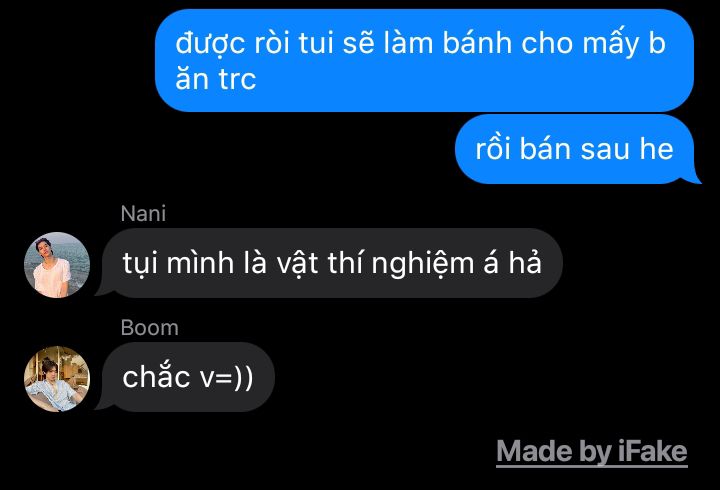Image resolution: width=720 pixels, height=490 pixels.
Task: Click the sender name 'Boom'
Action: click(150, 328)
